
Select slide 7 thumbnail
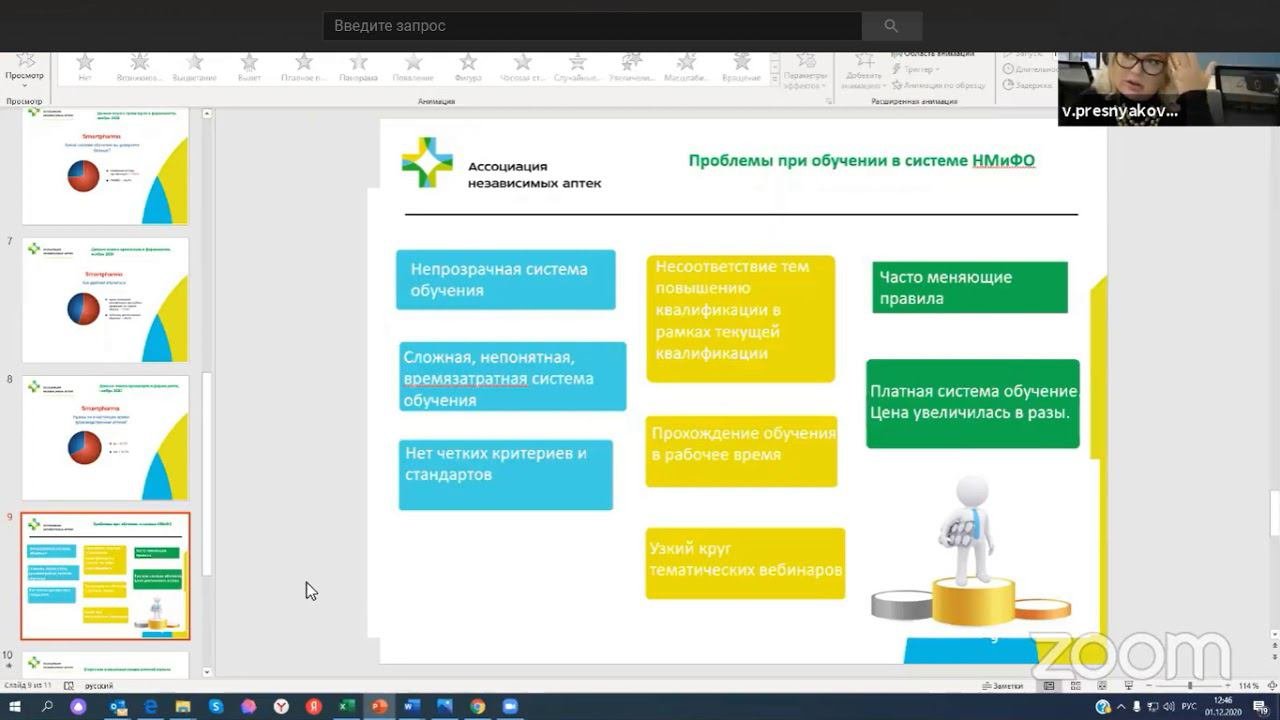(105, 300)
